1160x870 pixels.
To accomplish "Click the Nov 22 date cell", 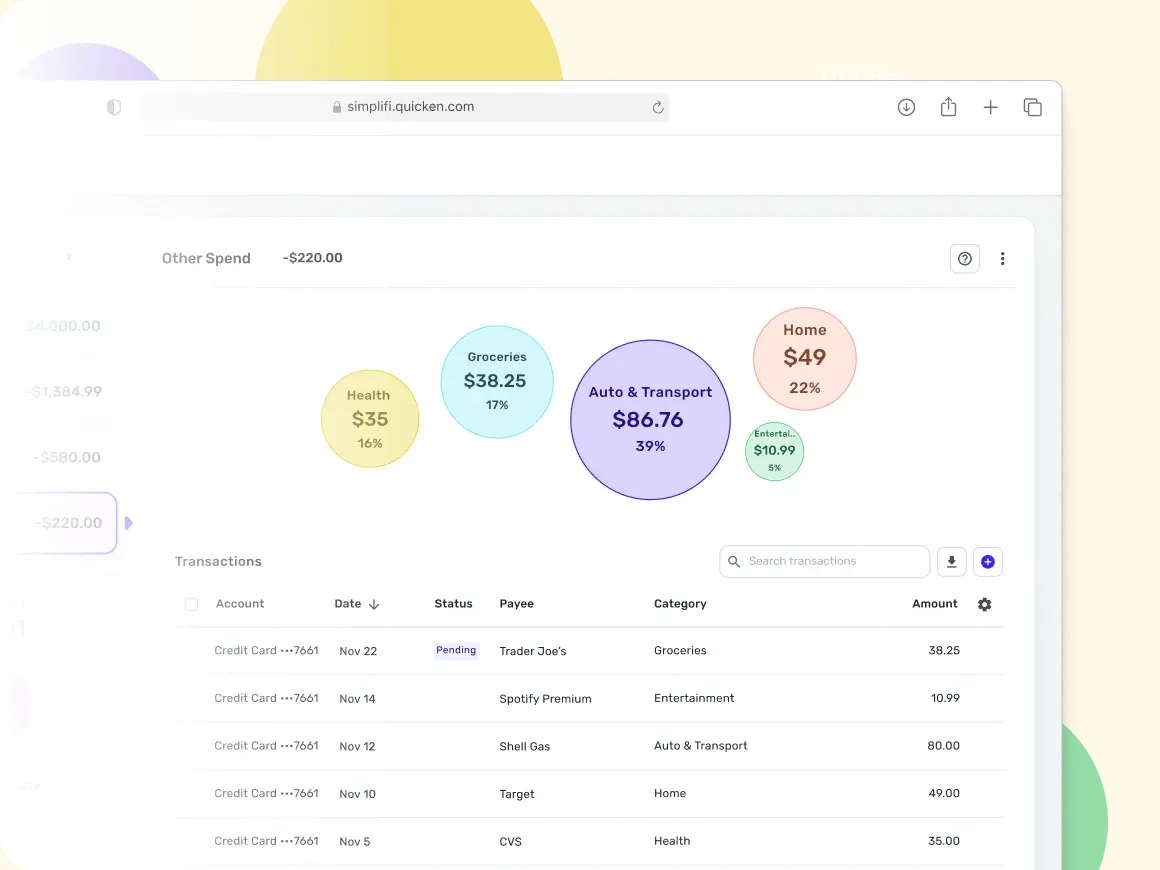I will 358,651.
